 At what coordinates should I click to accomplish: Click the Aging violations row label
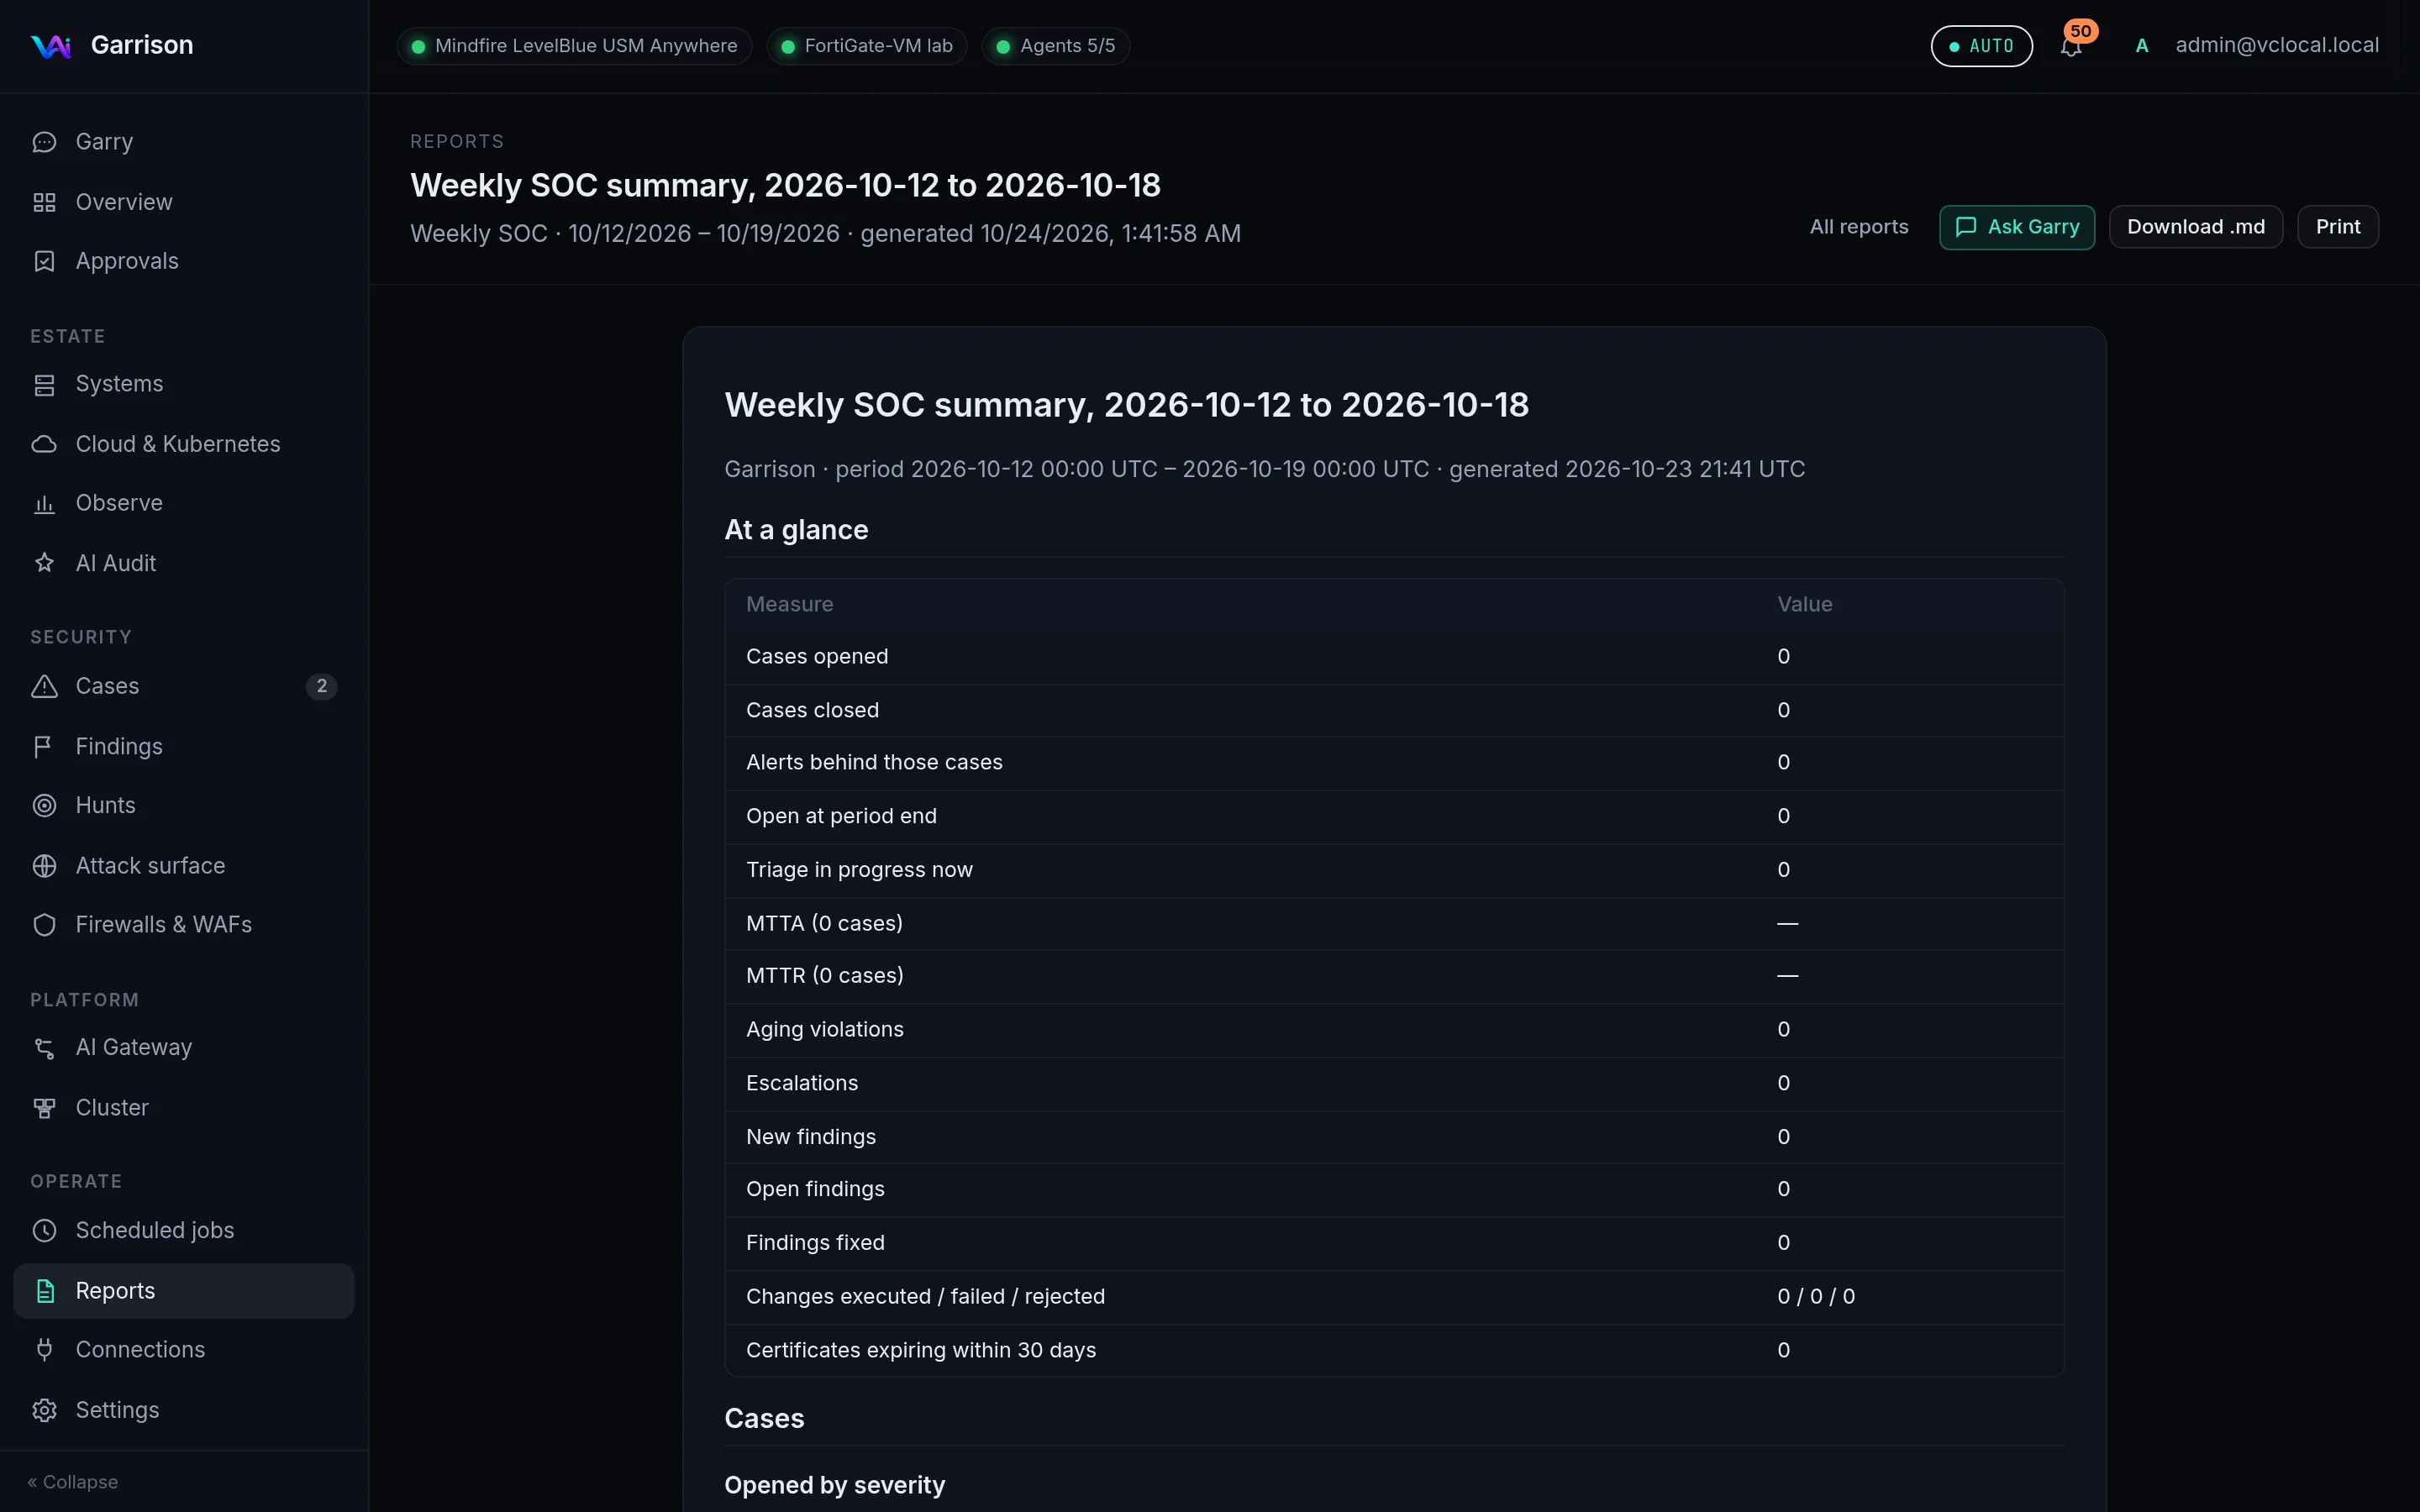point(824,1030)
